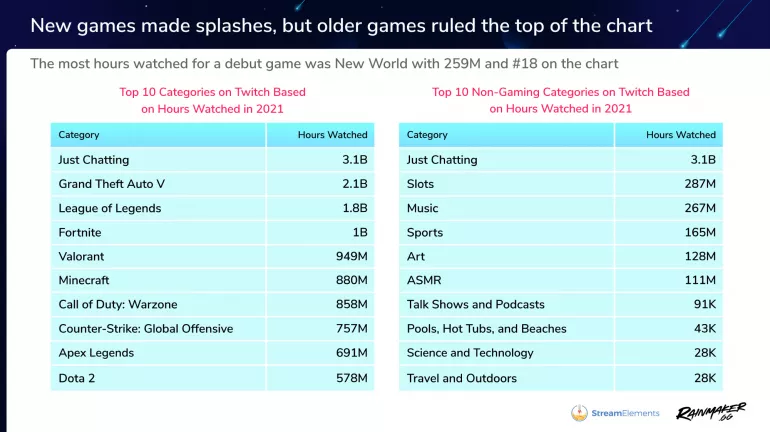Click Talk Shows and Podcasts entry
The image size is (770, 432).
pos(475,304)
